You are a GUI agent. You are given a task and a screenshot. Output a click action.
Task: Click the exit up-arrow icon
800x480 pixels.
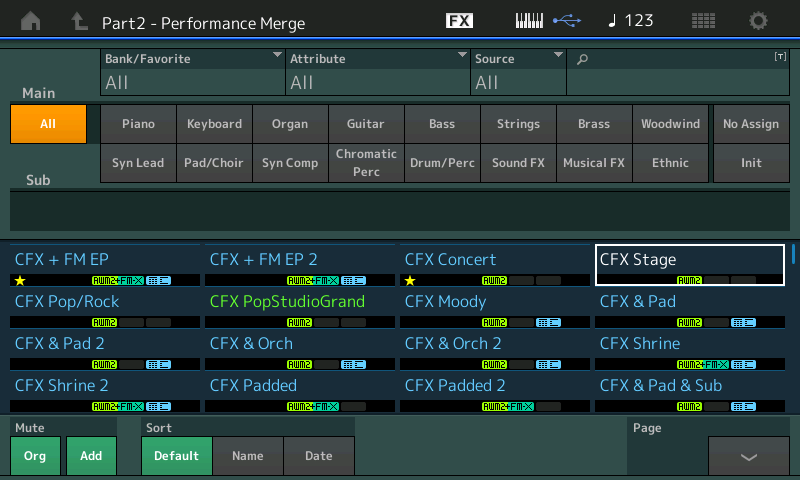pyautogui.click(x=79, y=21)
